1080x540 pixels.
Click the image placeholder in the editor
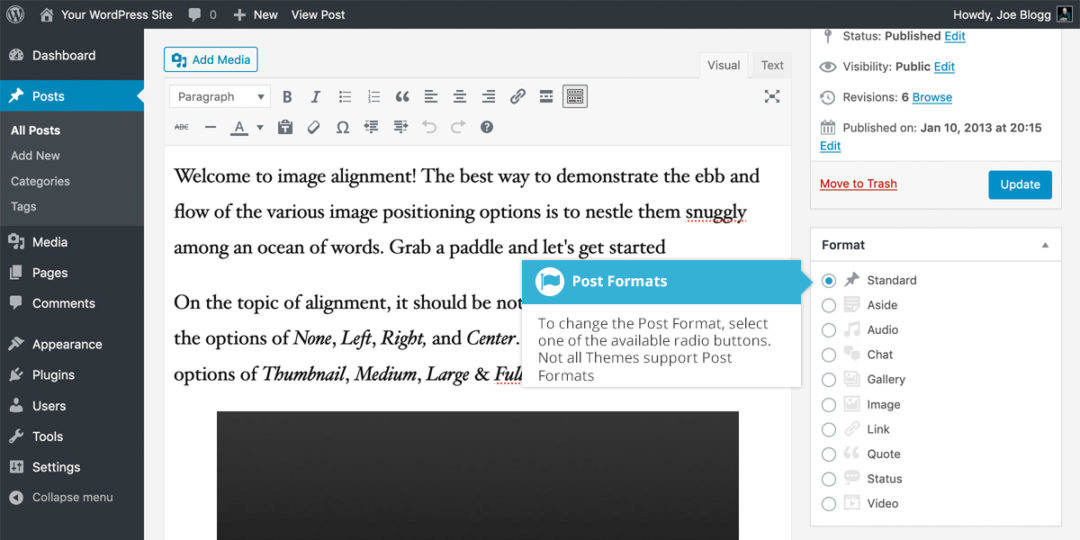[477, 475]
